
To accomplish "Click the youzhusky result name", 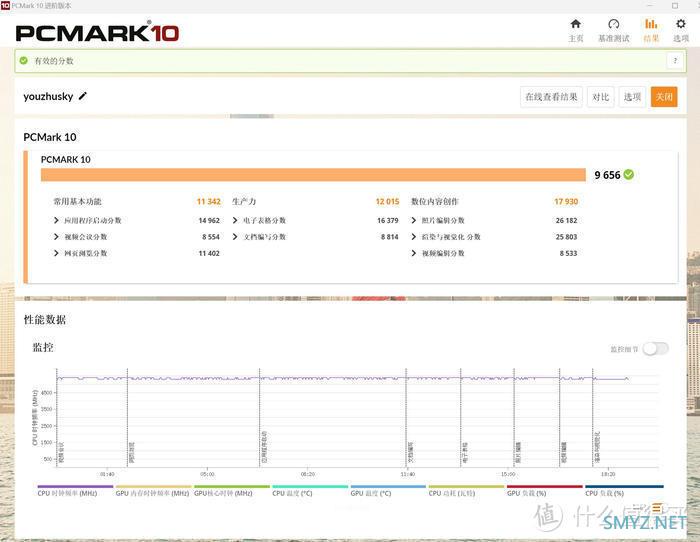I will [x=48, y=96].
